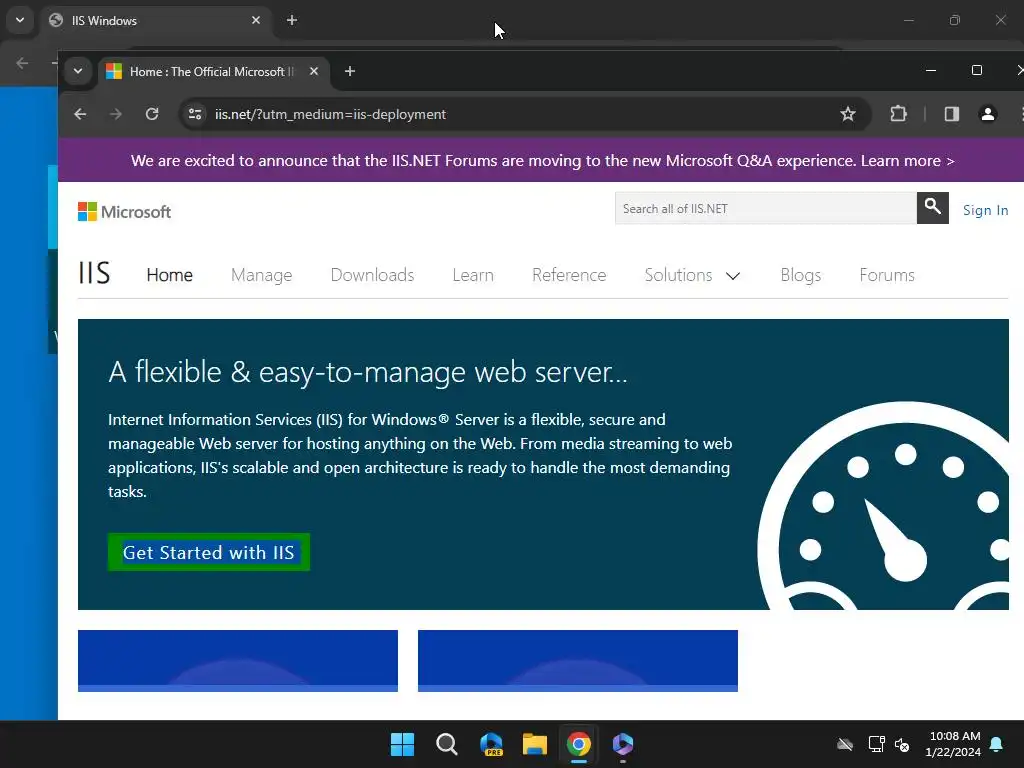Open taskbar Search
Screen dimensions: 1024x768
click(x=447, y=744)
